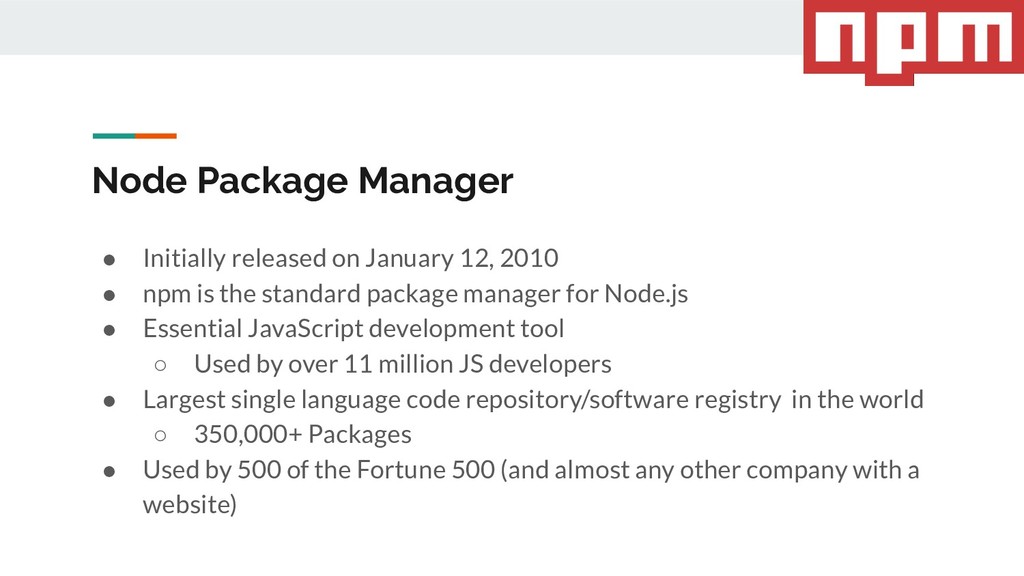Click the bullet dot beside Used by 500

(109, 472)
